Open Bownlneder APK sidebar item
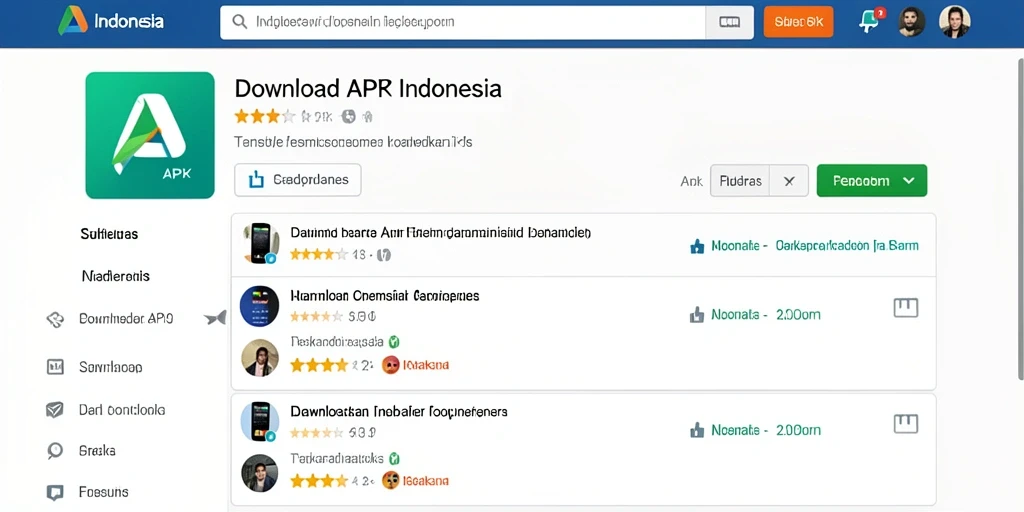Viewport: 1024px width, 512px height. point(126,319)
